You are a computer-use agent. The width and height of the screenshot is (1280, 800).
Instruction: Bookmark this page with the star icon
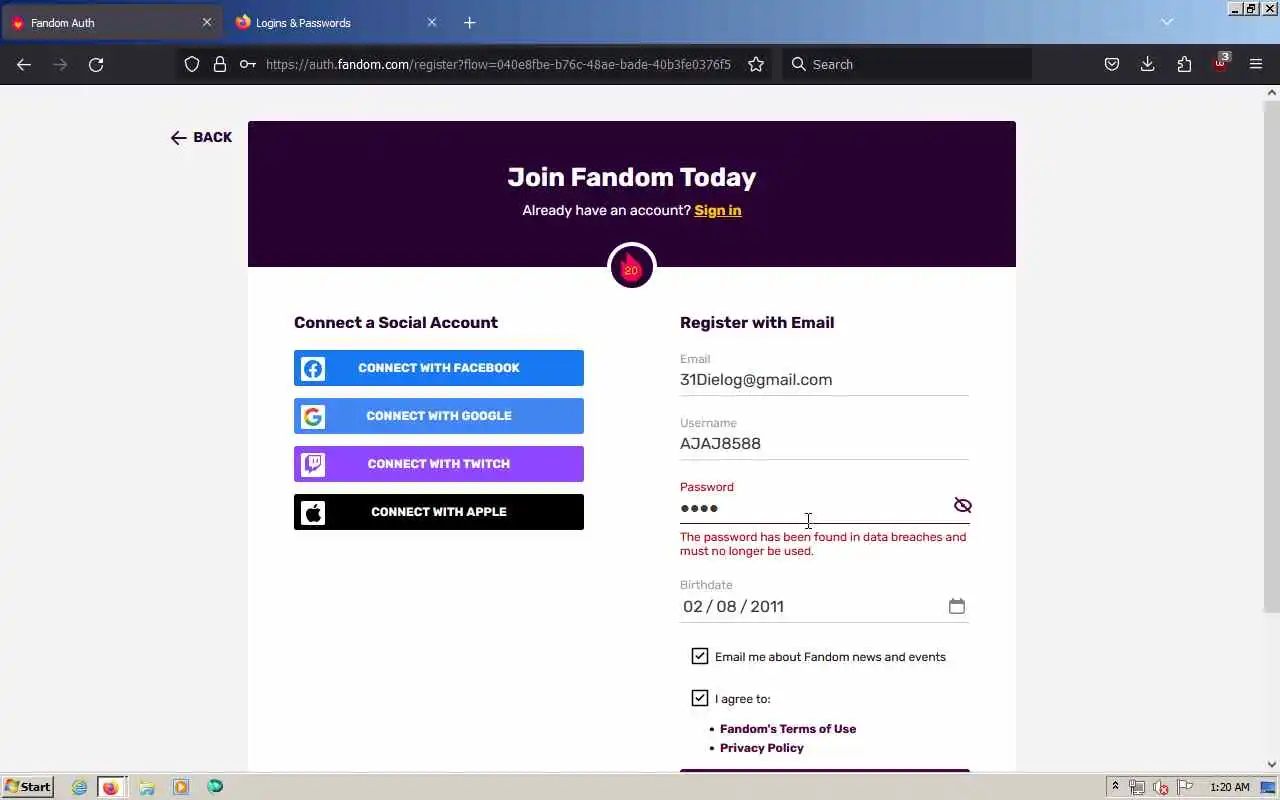(x=756, y=64)
